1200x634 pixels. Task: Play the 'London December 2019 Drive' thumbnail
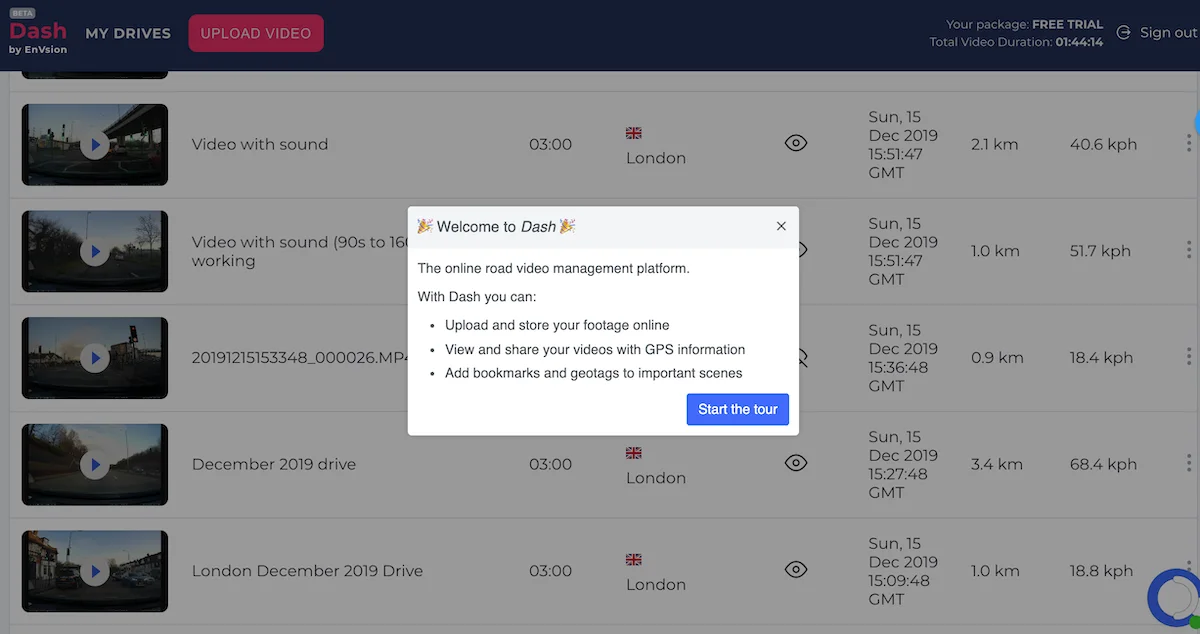point(95,572)
